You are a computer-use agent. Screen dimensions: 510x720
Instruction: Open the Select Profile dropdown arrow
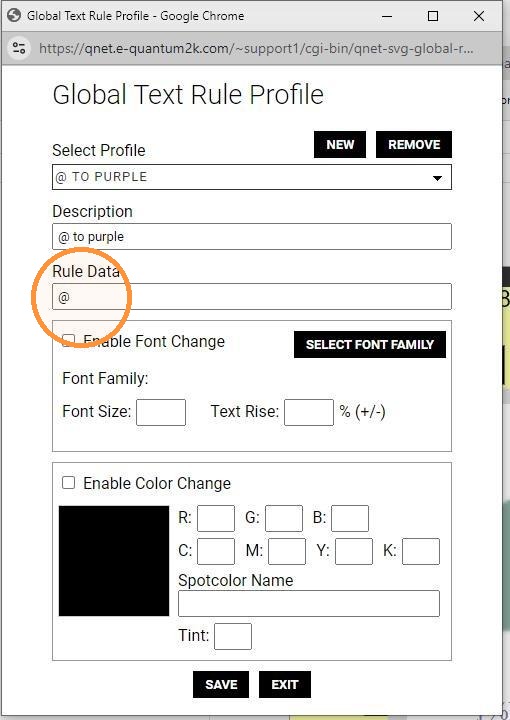coord(437,178)
